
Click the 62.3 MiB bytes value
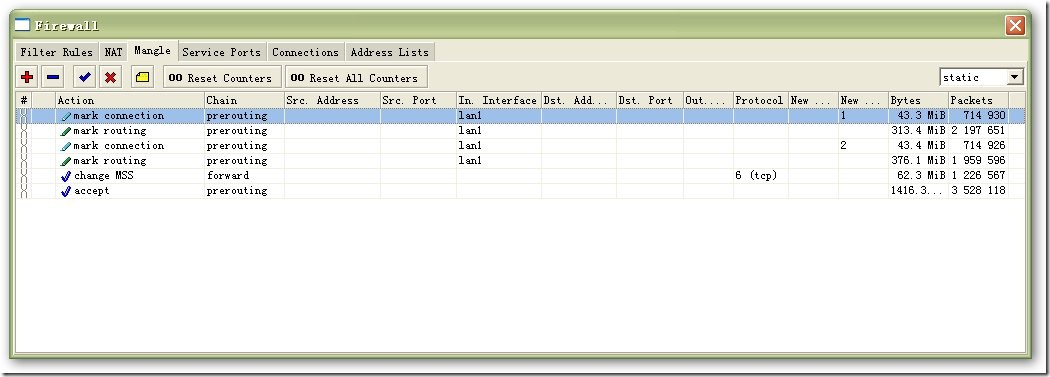point(921,175)
